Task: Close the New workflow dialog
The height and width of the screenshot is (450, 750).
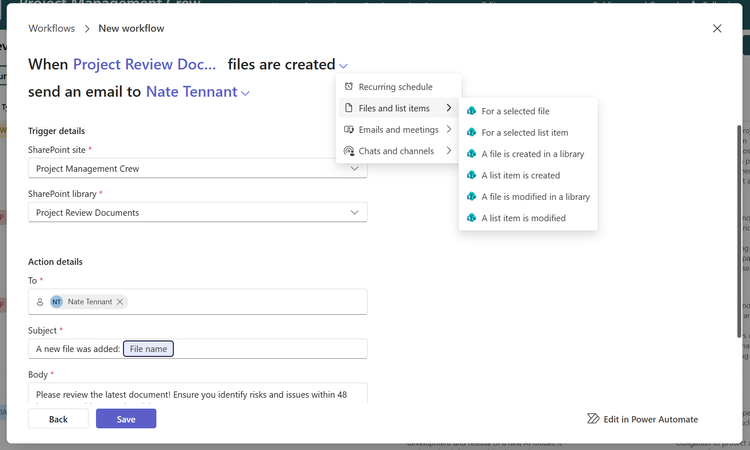Action: pos(717,29)
